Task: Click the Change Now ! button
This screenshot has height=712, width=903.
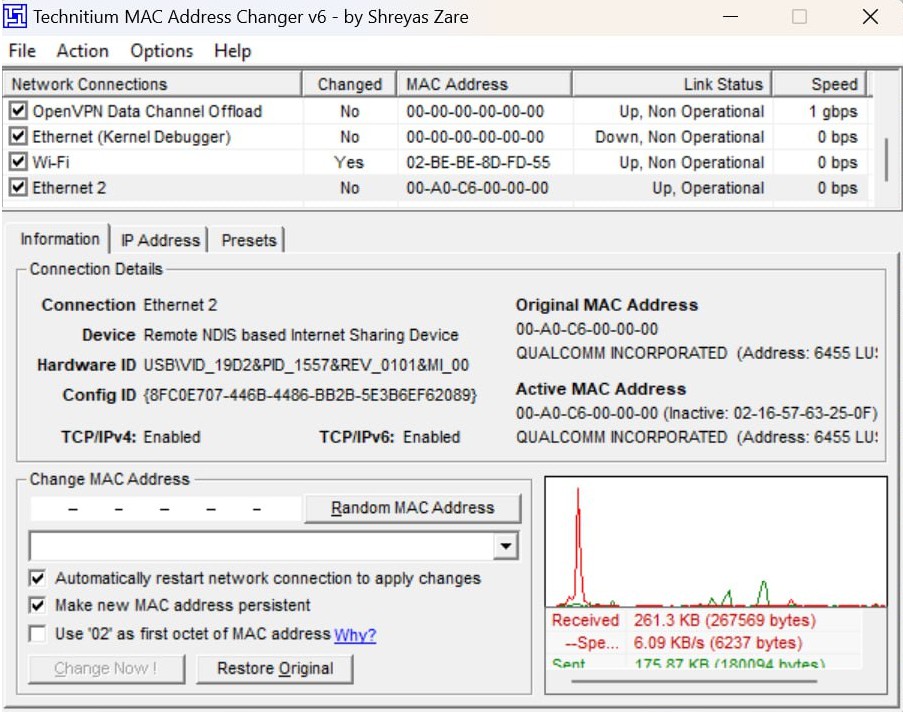Action: pos(106,668)
